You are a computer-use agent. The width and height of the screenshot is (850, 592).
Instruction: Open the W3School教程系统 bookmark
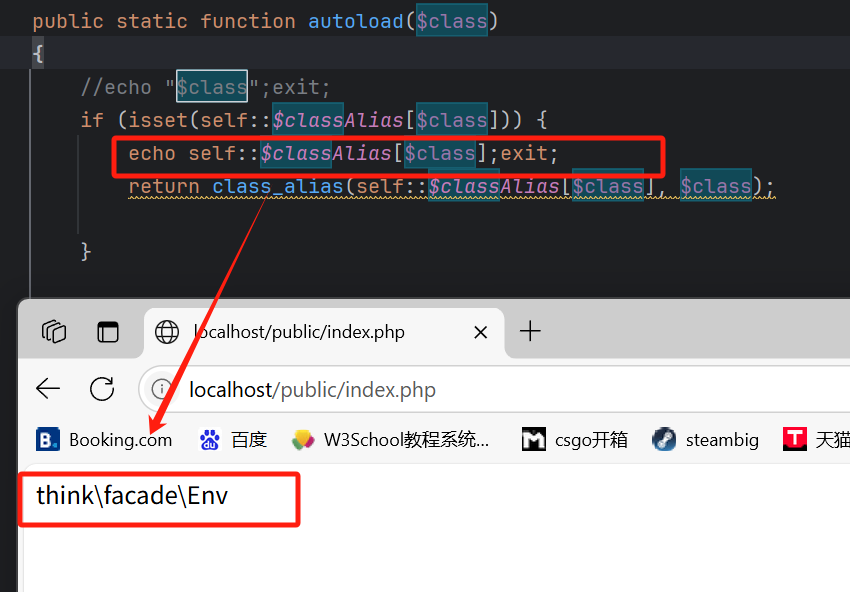pyautogui.click(x=390, y=440)
